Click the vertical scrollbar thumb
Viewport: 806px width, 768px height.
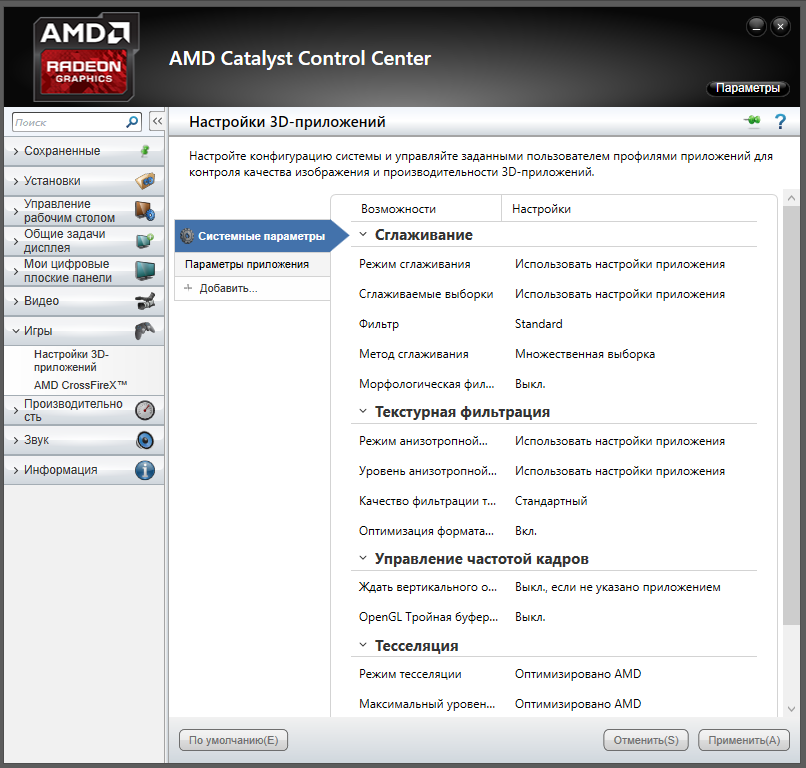(x=791, y=415)
